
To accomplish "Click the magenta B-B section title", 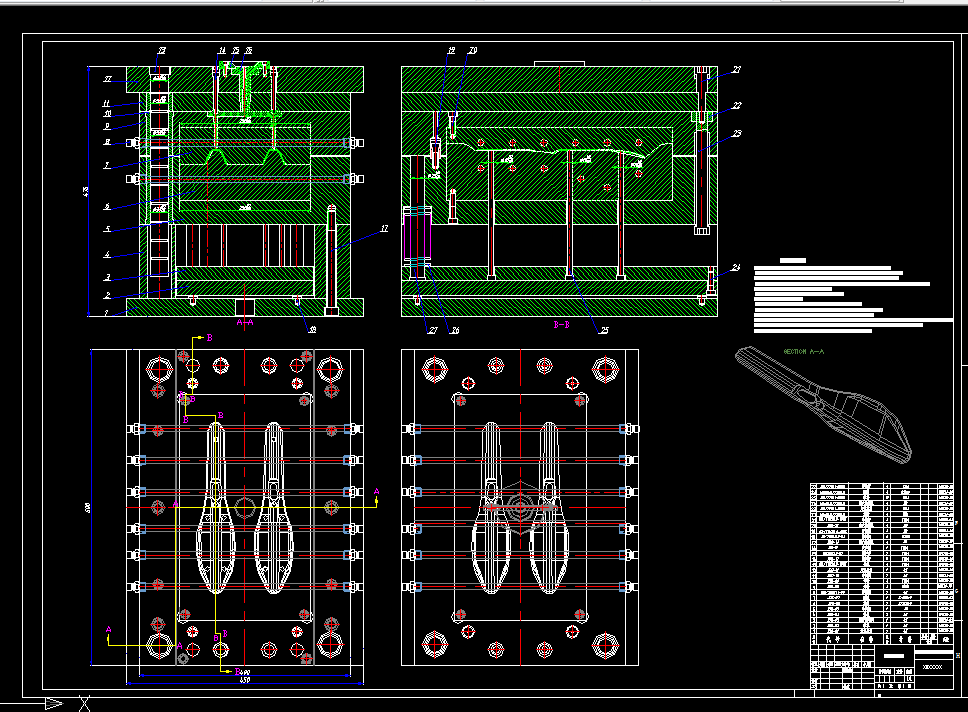I will click(x=561, y=324).
